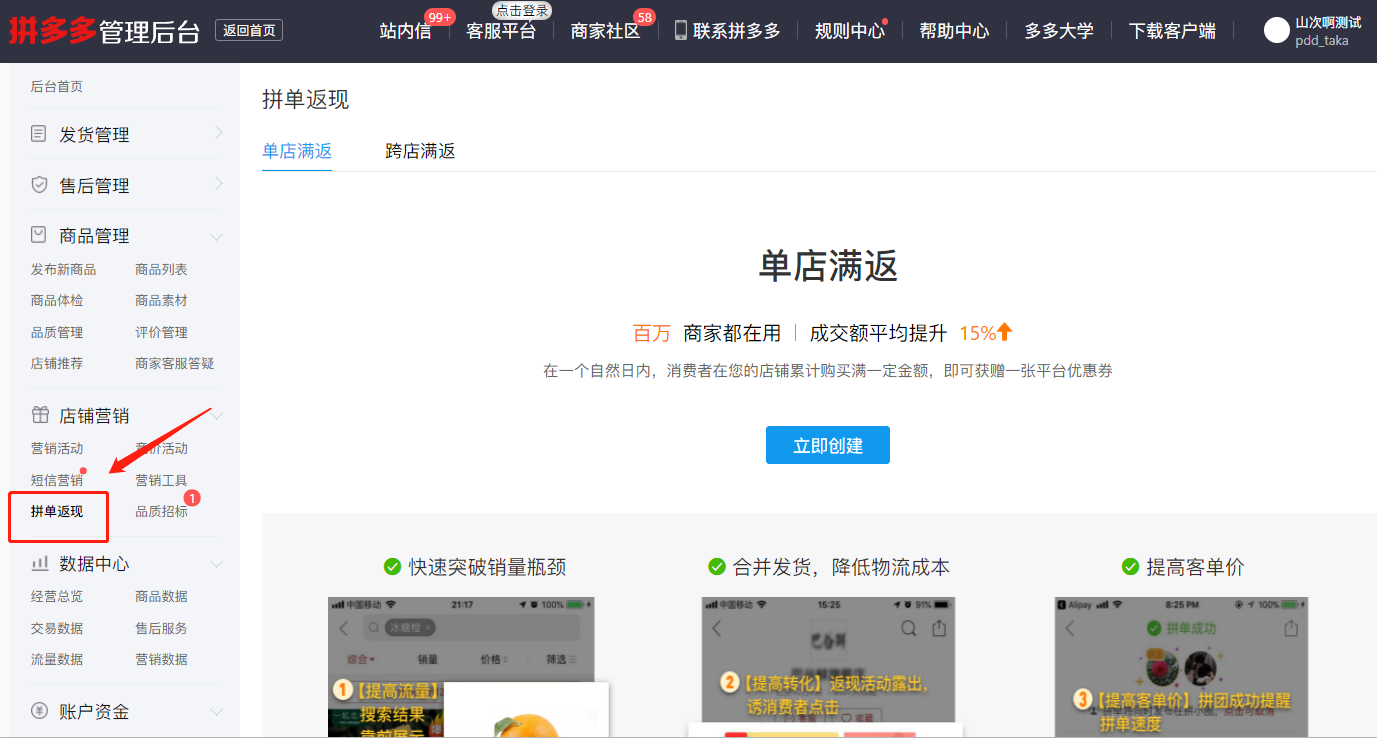Open 店铺推荐 in sidebar
The width and height of the screenshot is (1377, 739).
pos(57,363)
